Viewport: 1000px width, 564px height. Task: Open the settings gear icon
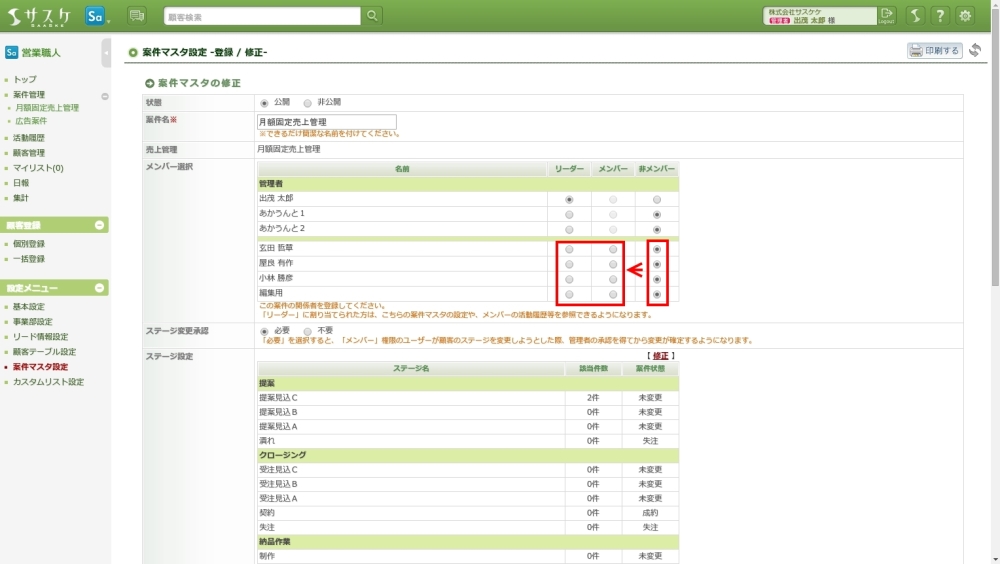point(965,15)
